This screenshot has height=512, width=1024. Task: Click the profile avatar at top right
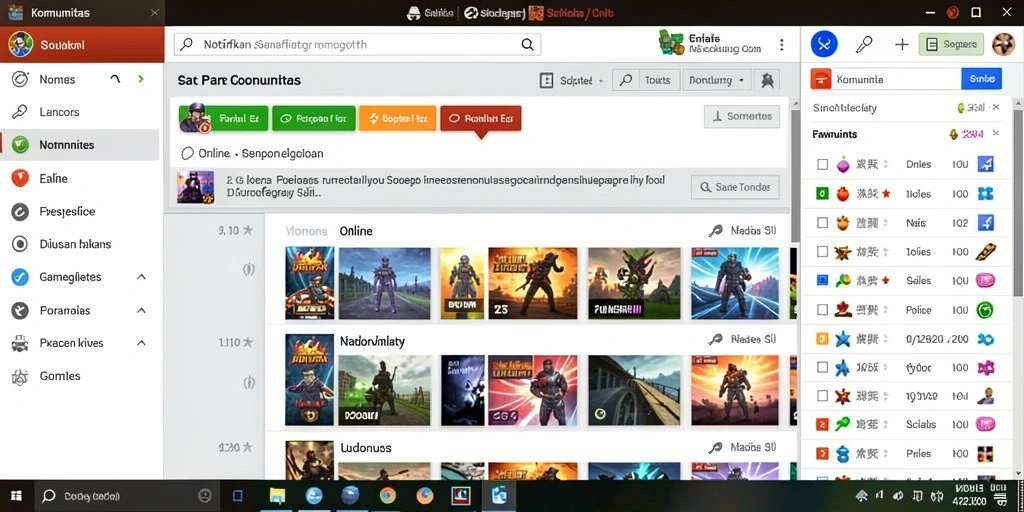(1003, 44)
